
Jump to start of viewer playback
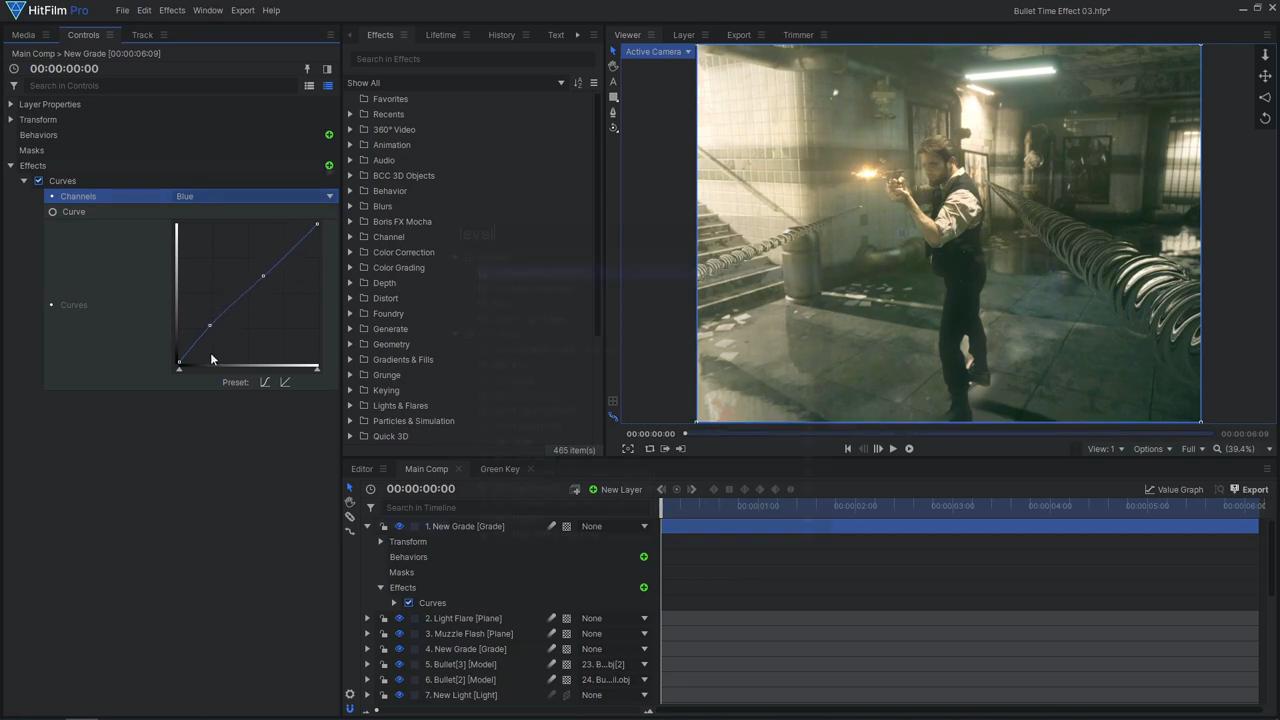848,449
